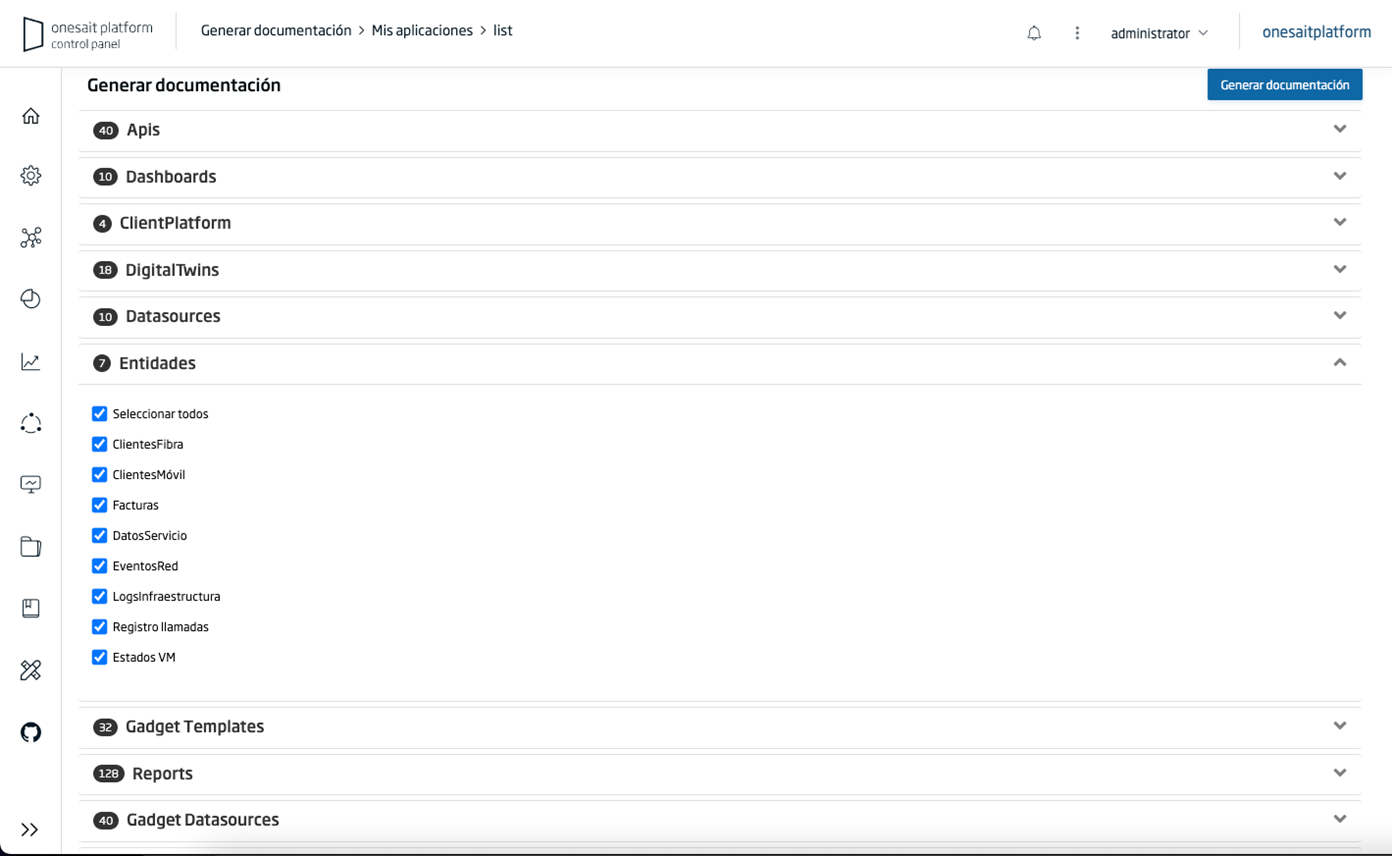Select the line chart visualization icon
1392x856 pixels.
click(30, 360)
